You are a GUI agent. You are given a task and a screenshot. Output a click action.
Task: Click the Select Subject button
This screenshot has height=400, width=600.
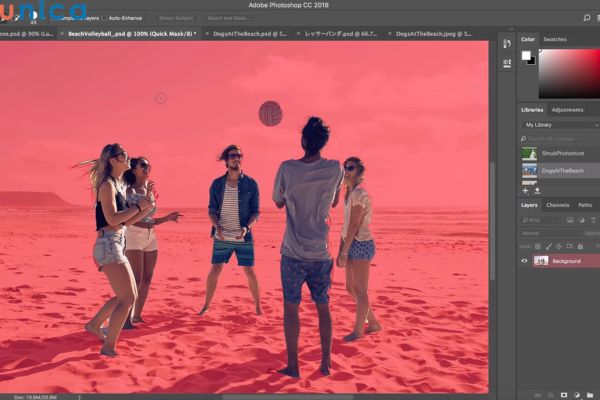click(176, 18)
